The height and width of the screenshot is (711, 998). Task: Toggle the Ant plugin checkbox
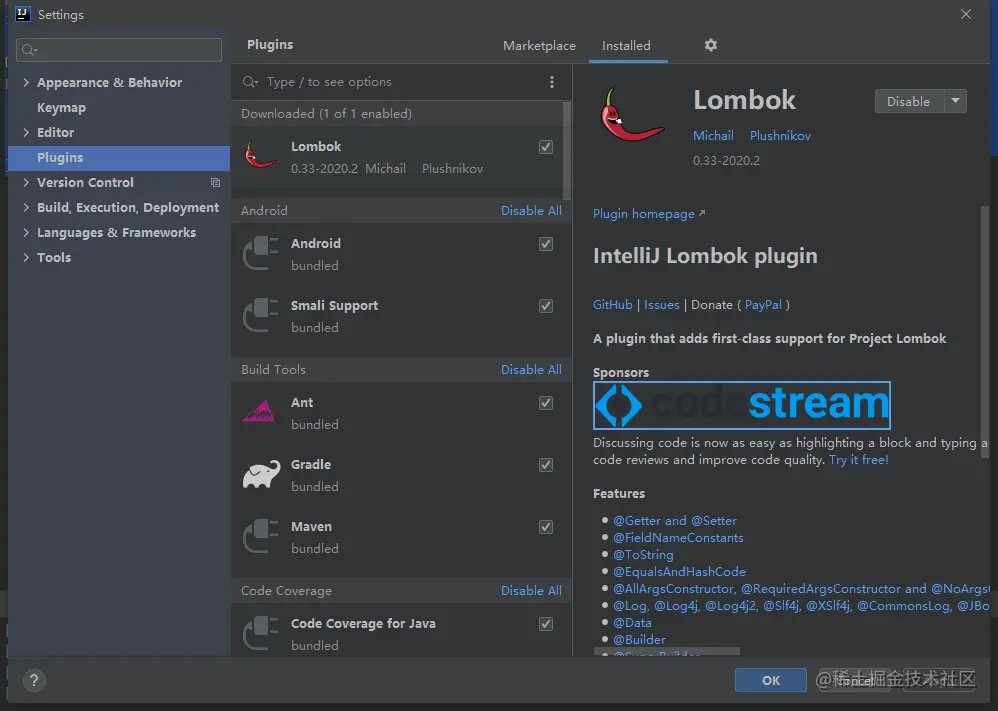click(x=545, y=403)
